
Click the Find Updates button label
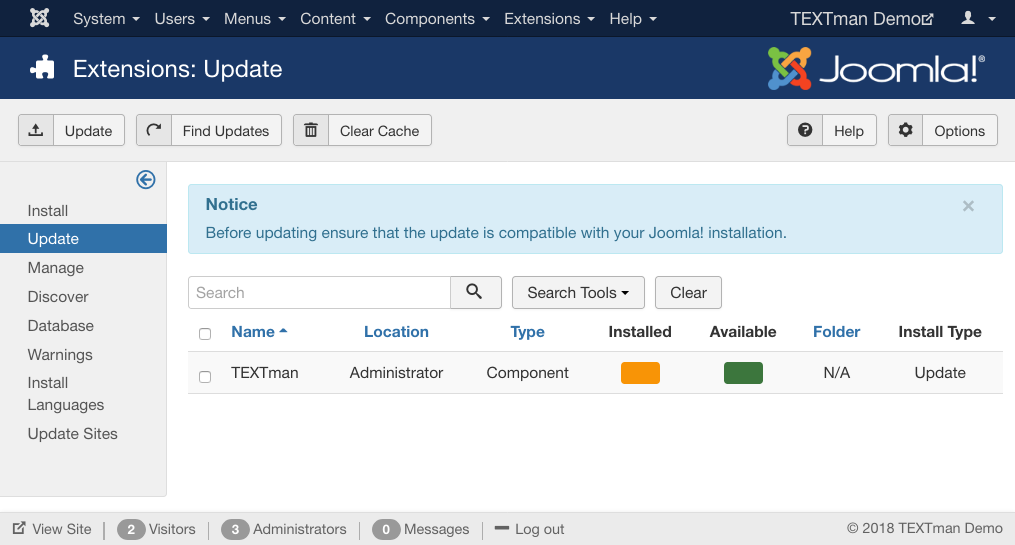pos(226,131)
